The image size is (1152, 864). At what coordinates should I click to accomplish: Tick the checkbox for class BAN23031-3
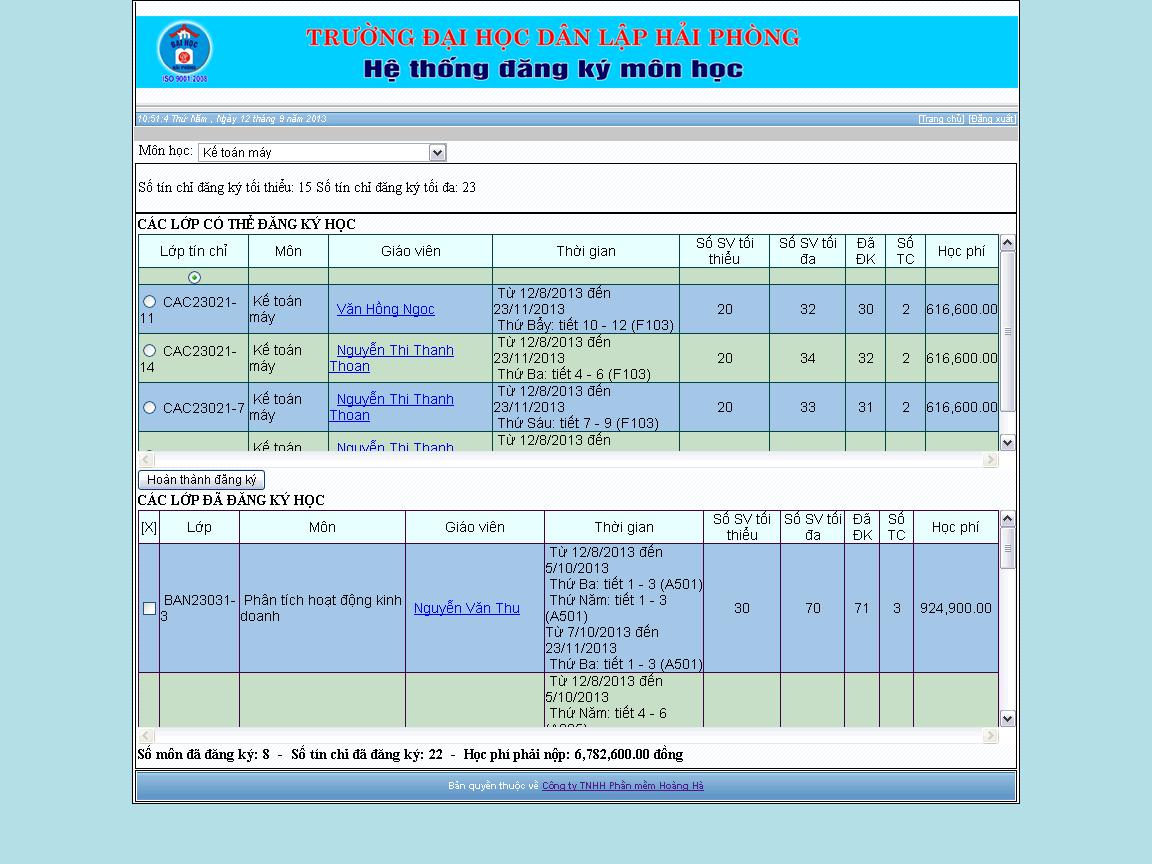(x=149, y=608)
